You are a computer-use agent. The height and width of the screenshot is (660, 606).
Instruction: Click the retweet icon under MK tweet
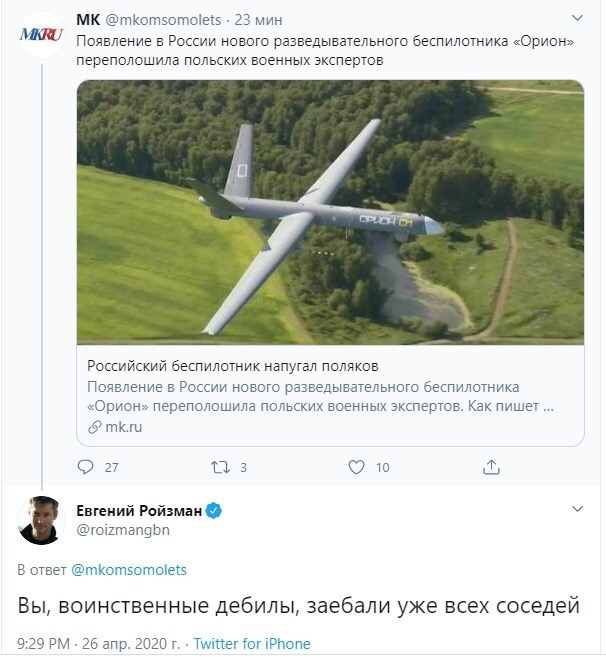[222, 467]
